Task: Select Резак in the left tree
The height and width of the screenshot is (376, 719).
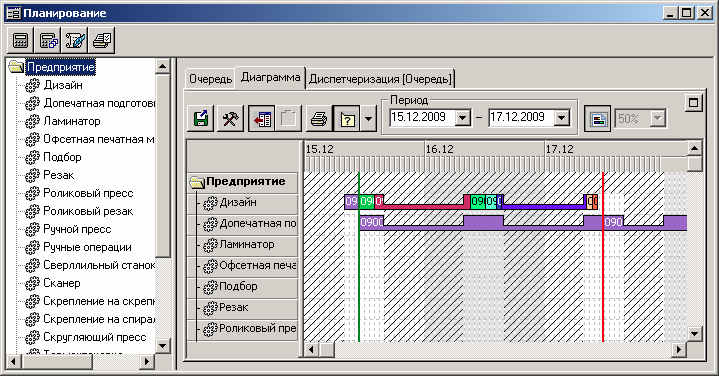Action: (x=58, y=175)
